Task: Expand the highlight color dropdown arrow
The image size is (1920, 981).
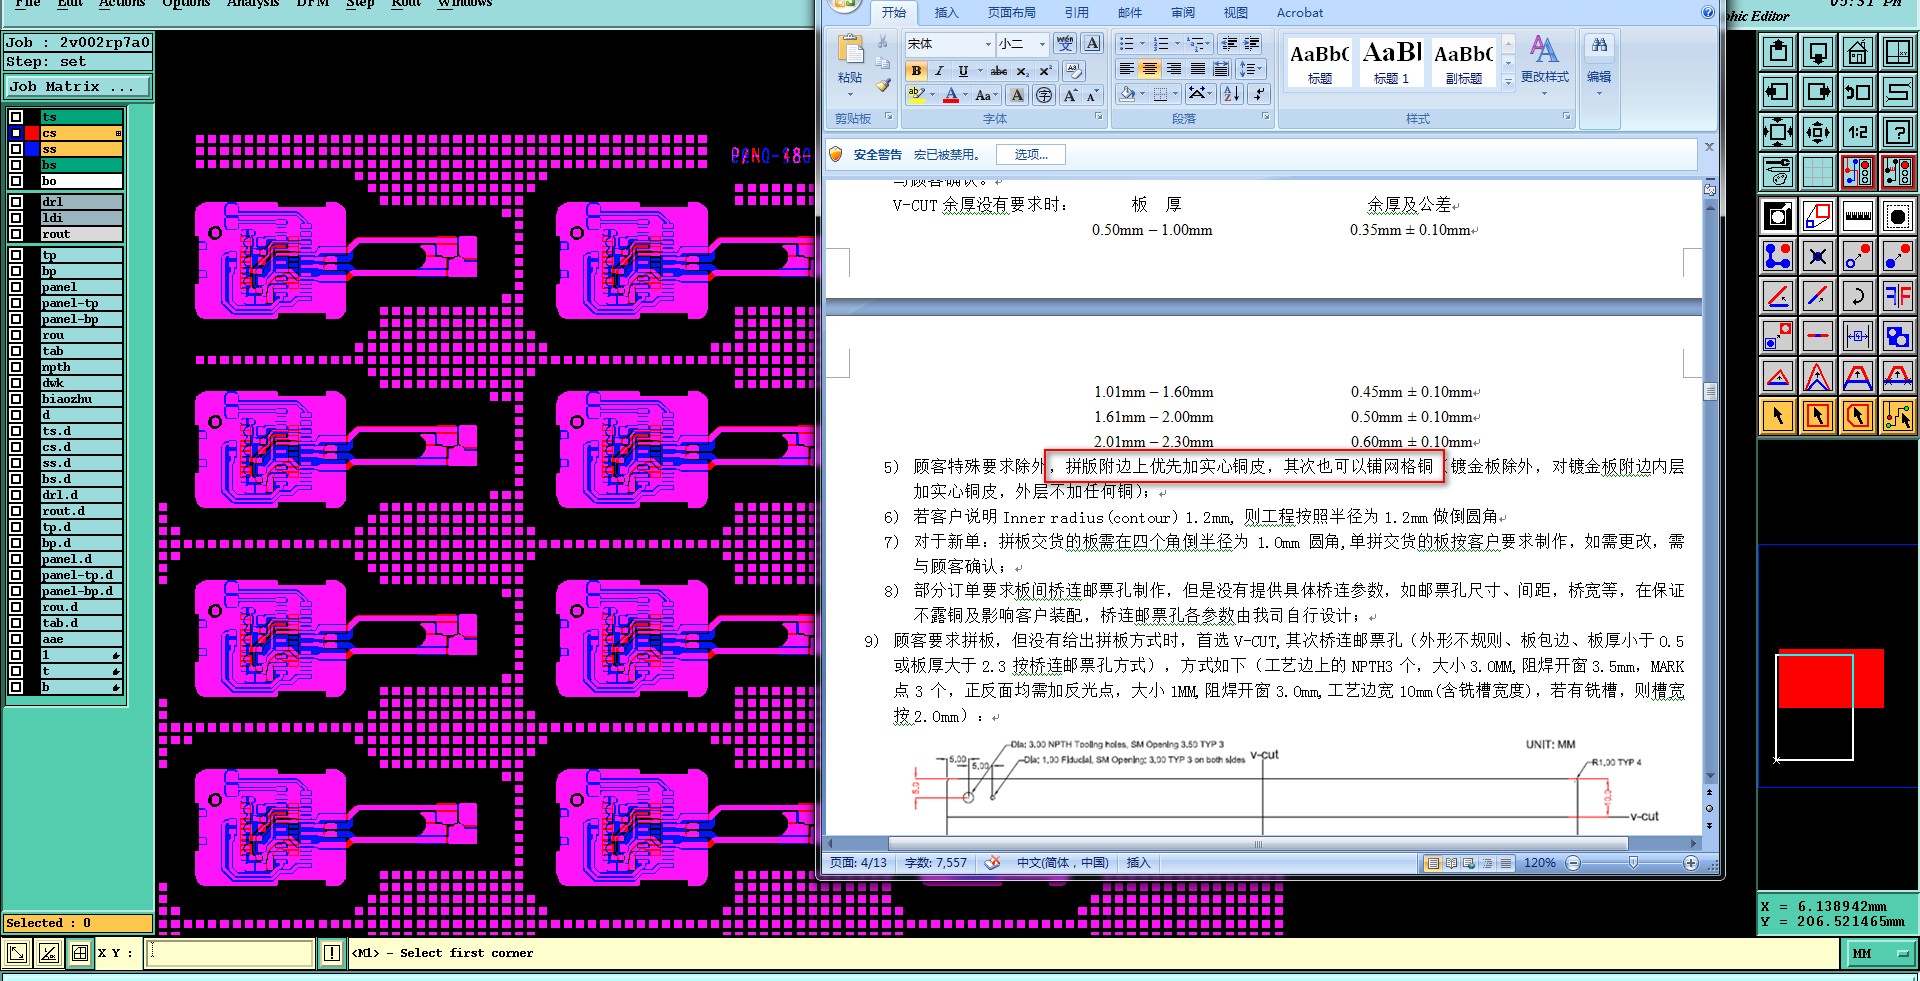Action: pos(932,96)
